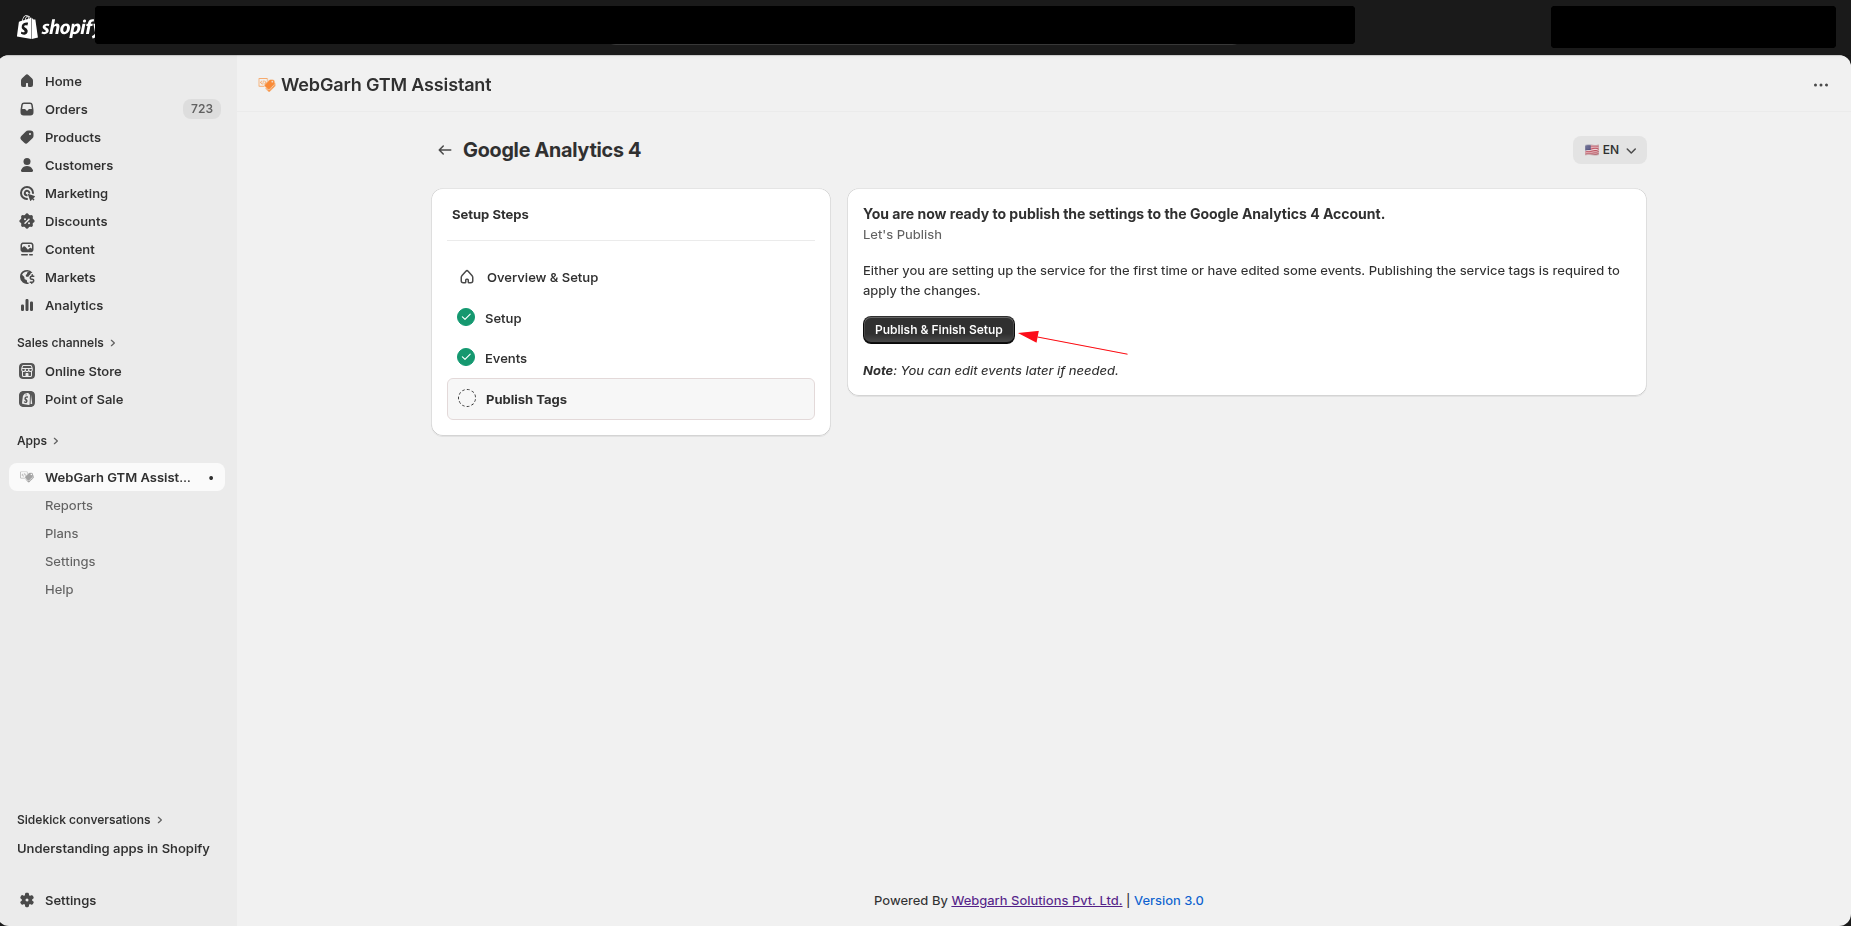Open the Analytics menu item
The image size is (1851, 926).
[117, 305]
